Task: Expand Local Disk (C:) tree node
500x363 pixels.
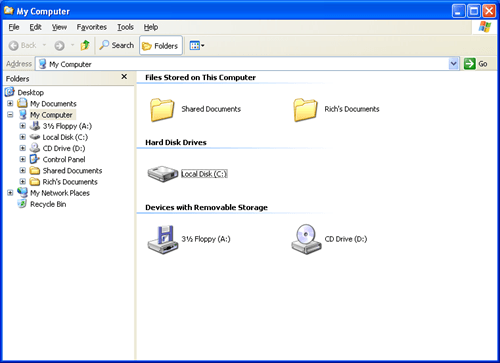Action: (x=22, y=137)
